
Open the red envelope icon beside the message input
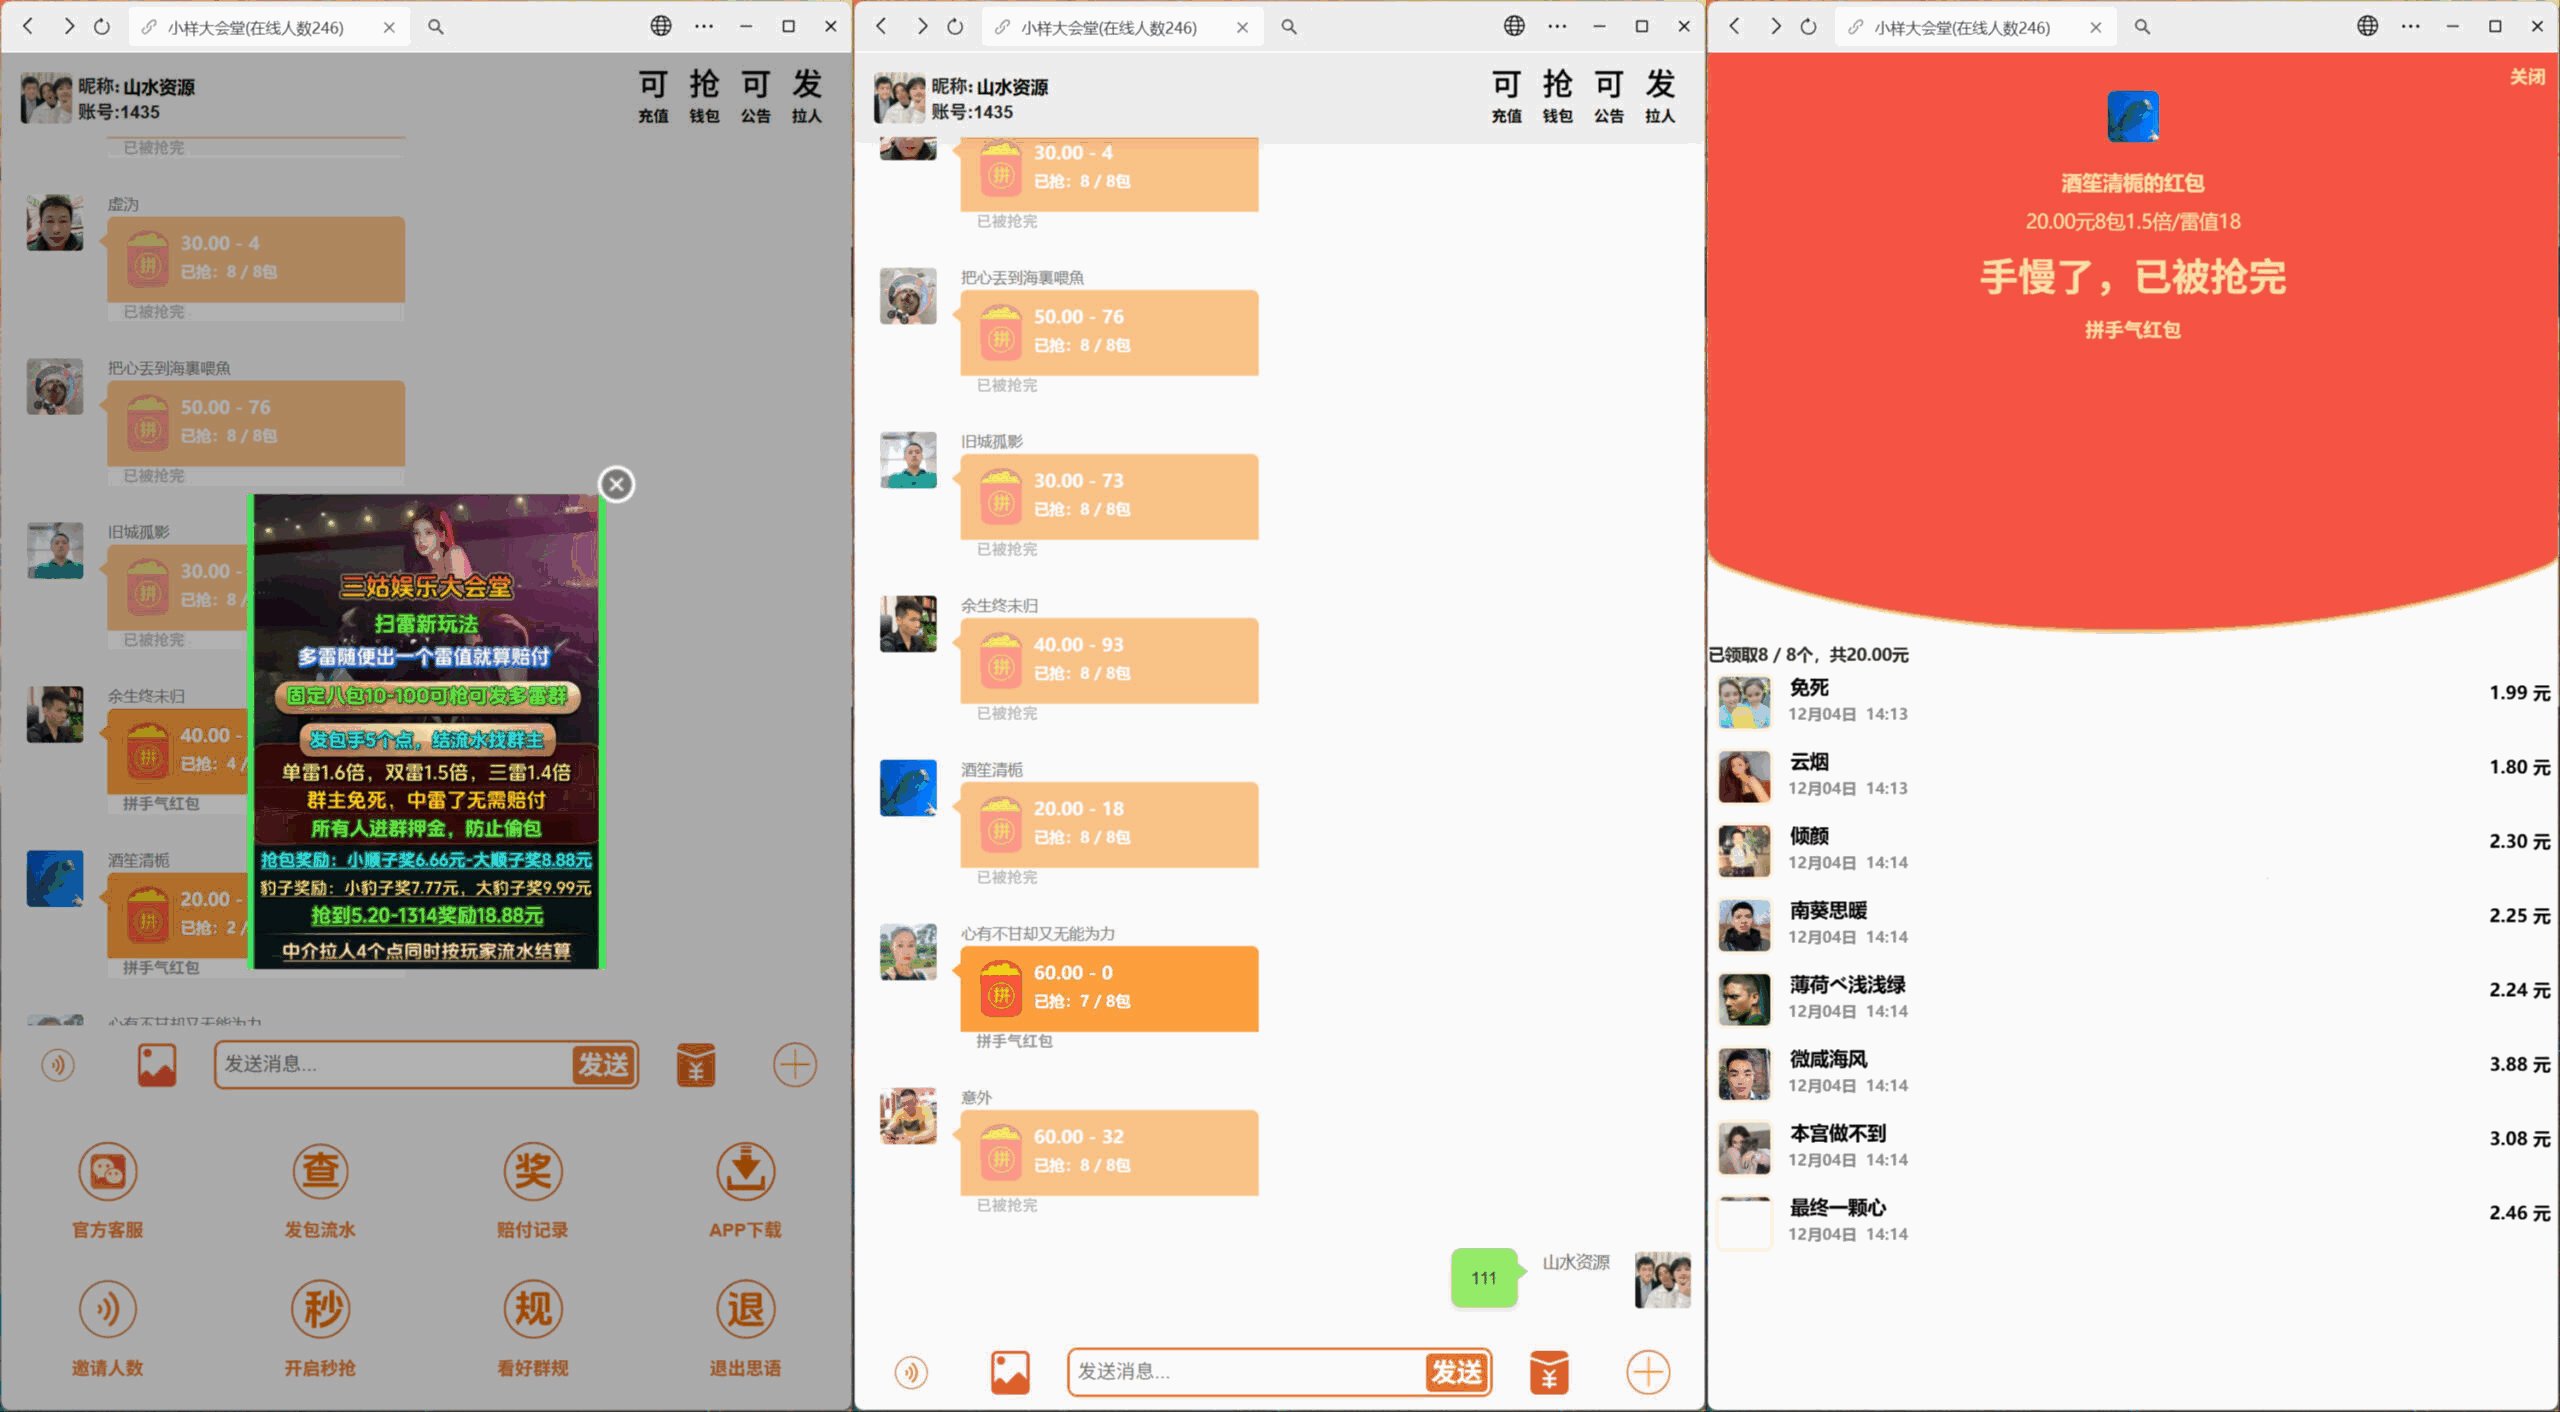click(696, 1064)
